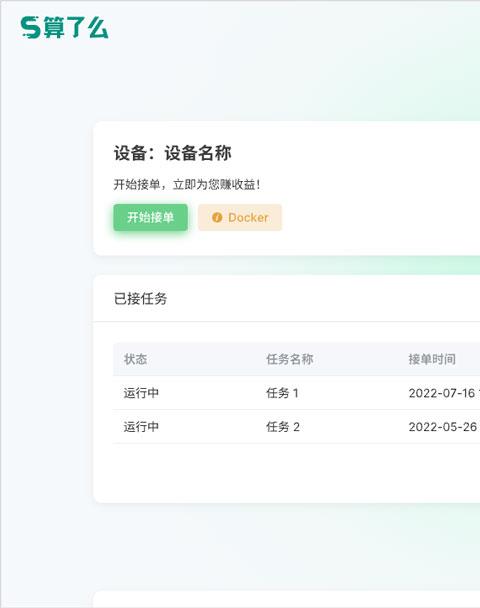Select the 任务 1 row name

coord(282,393)
